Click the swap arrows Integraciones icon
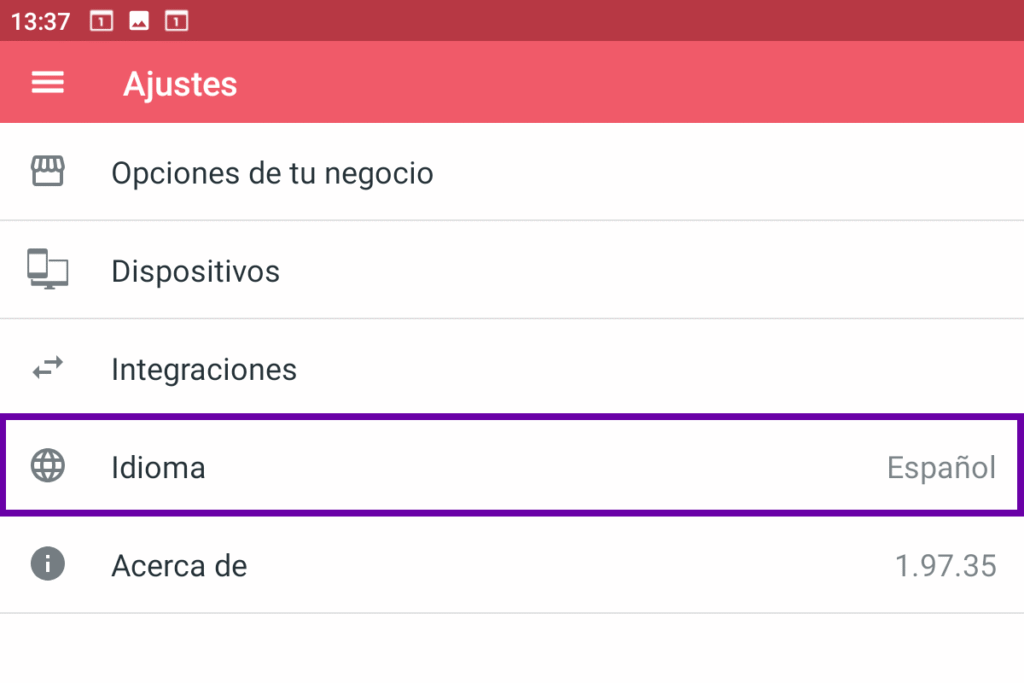 (x=47, y=369)
